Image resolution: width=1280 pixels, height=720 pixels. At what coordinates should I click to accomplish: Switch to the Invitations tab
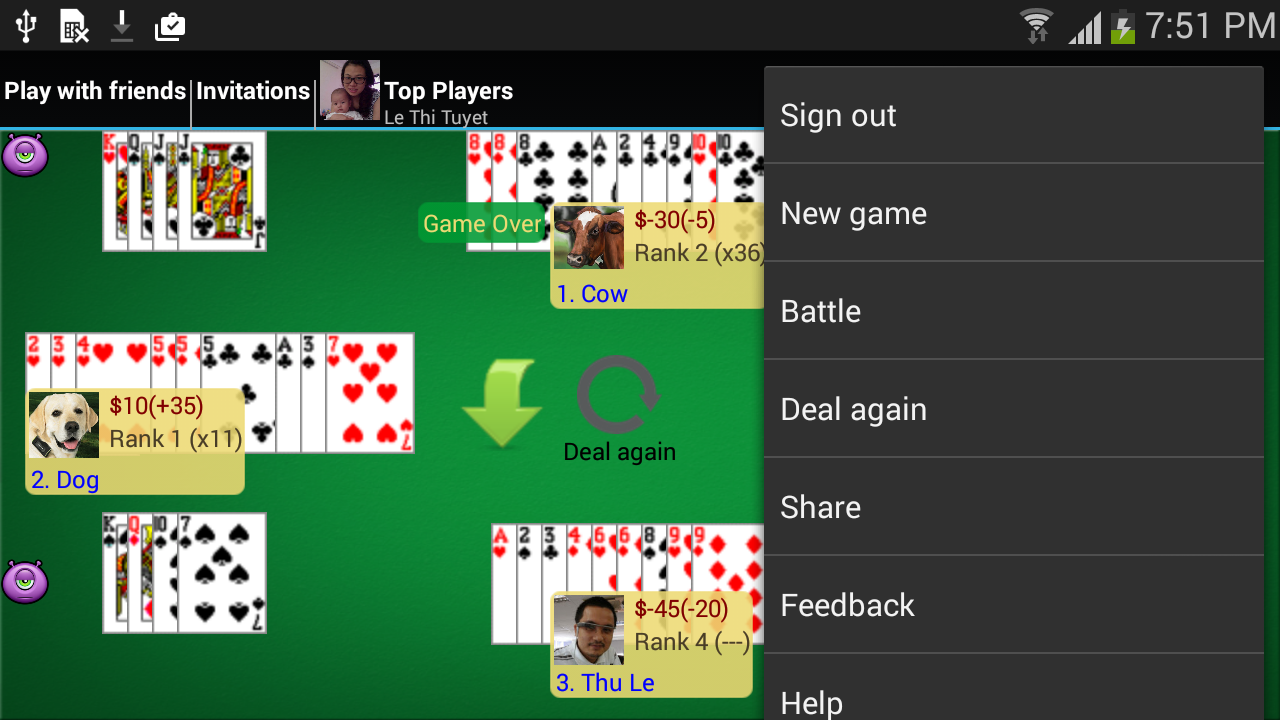pos(253,91)
